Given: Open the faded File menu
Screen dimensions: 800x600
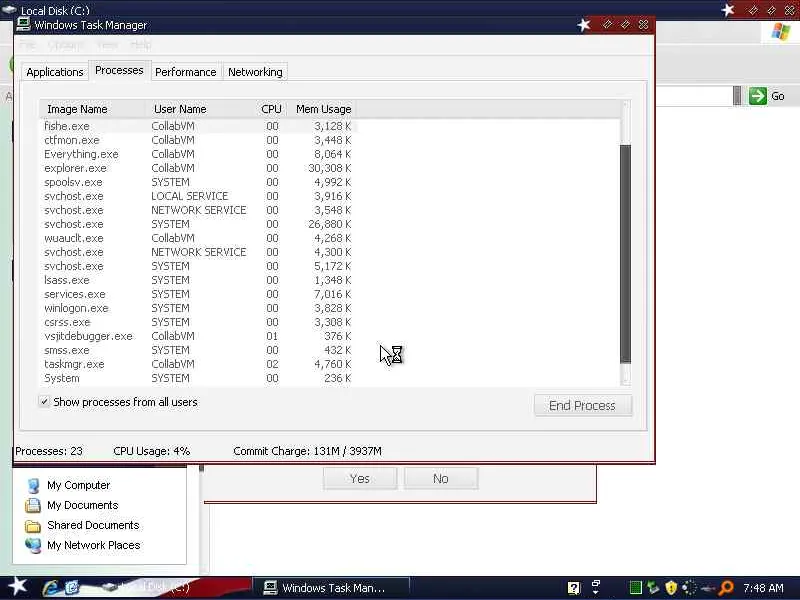Looking at the screenshot, I should (x=27, y=45).
